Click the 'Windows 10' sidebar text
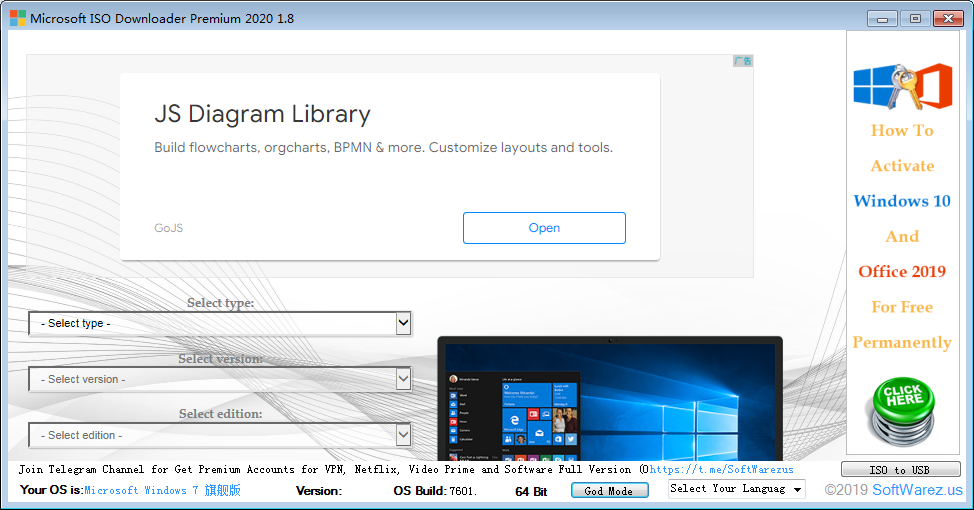The image size is (974, 510). pyautogui.click(x=902, y=201)
